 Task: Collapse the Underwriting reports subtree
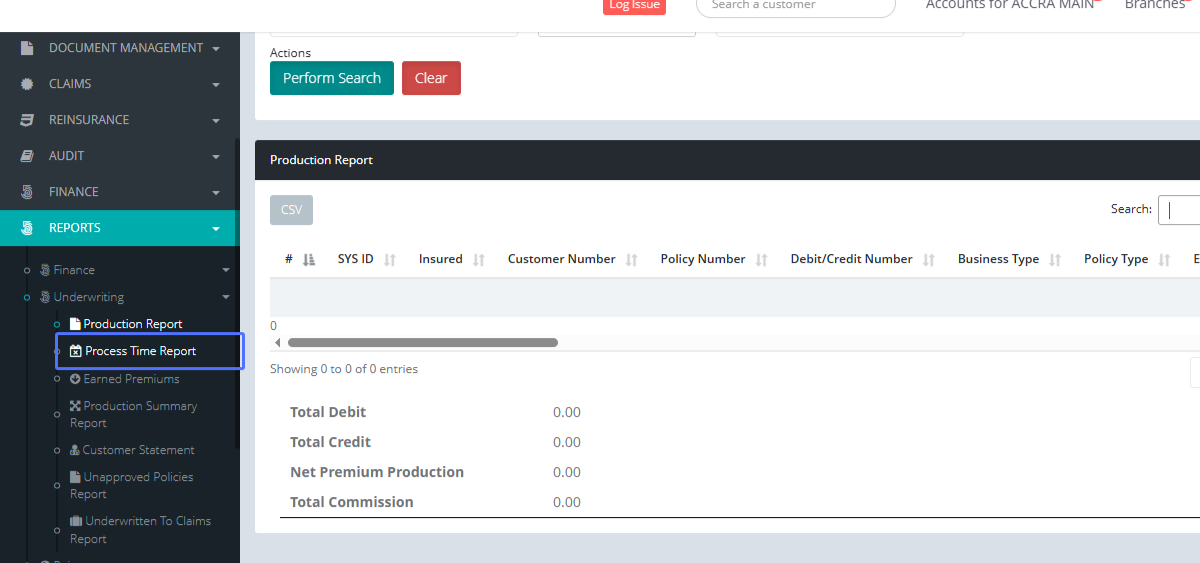coord(226,297)
